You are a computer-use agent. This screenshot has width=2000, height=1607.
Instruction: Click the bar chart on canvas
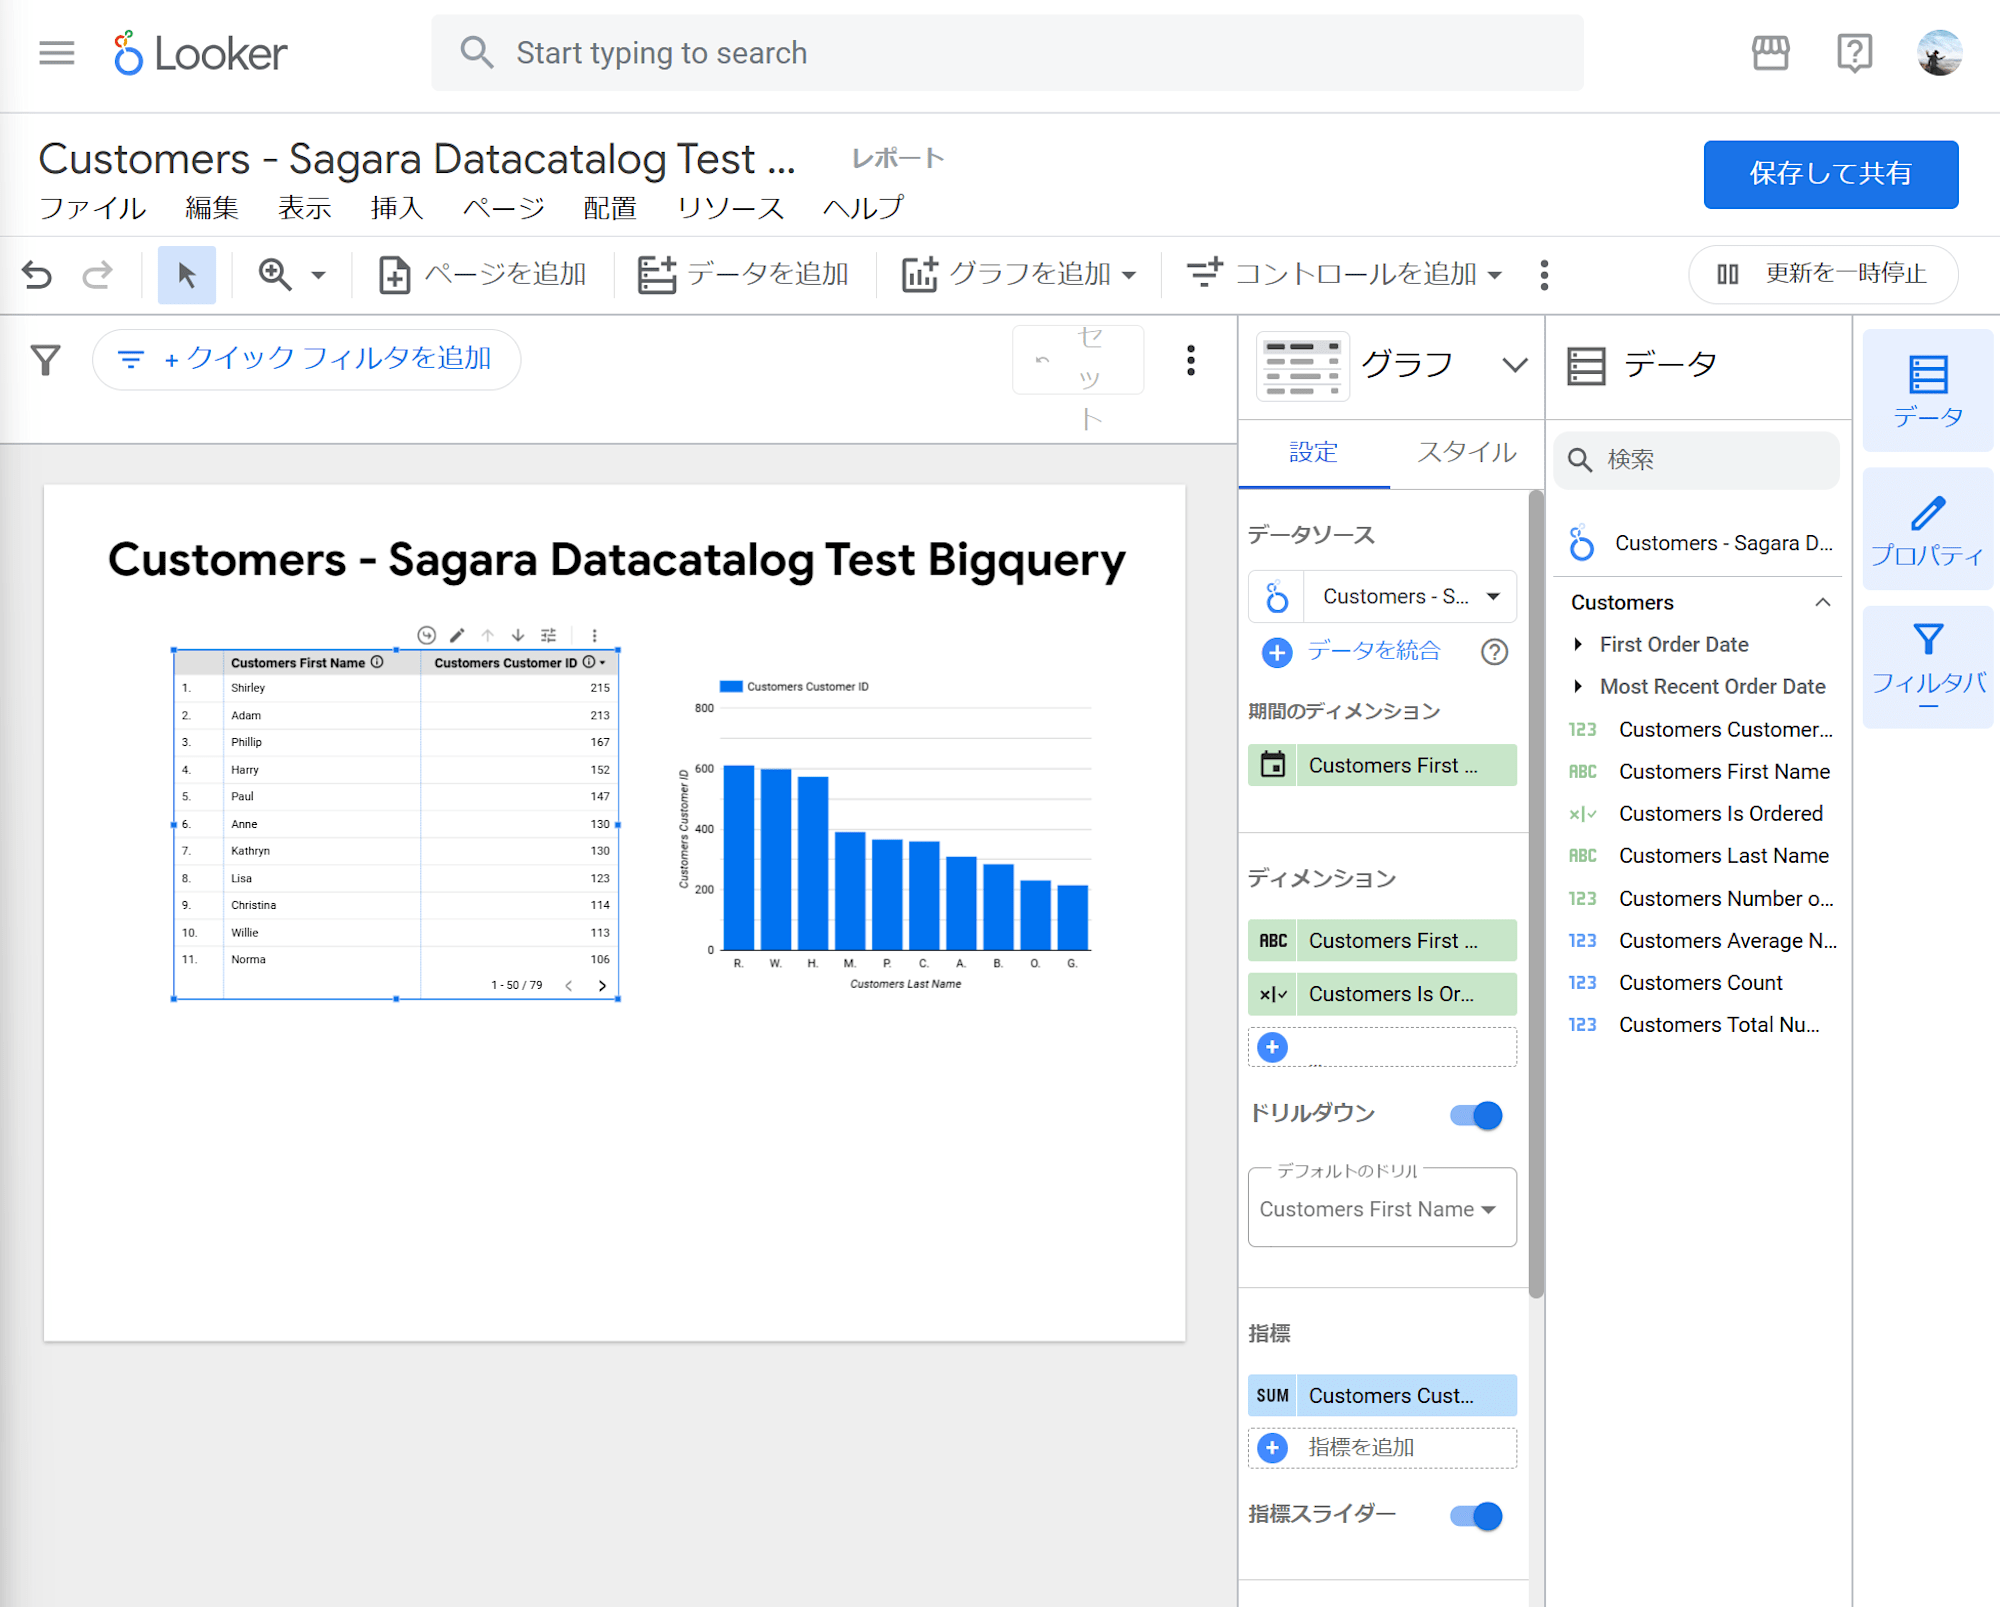pyautogui.click(x=885, y=835)
